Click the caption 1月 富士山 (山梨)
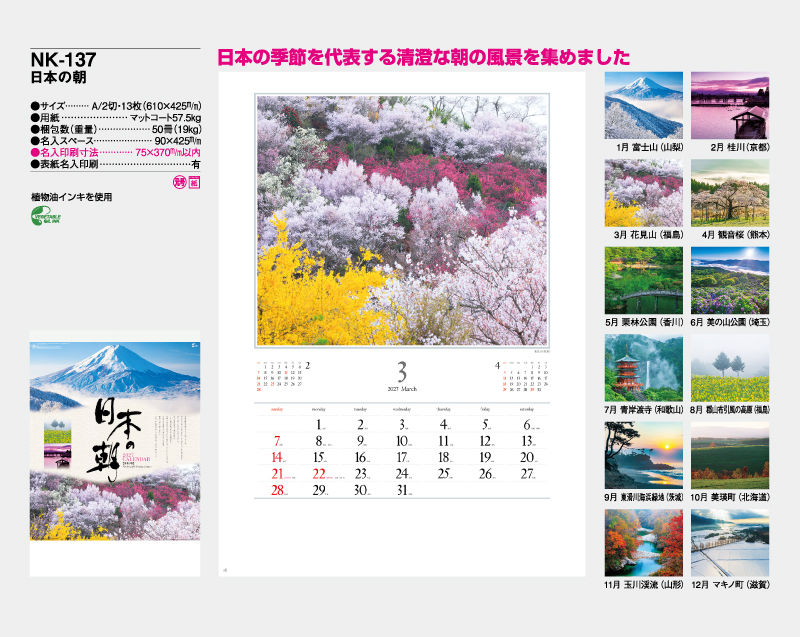Screen dimensions: 800x637 point(649,147)
